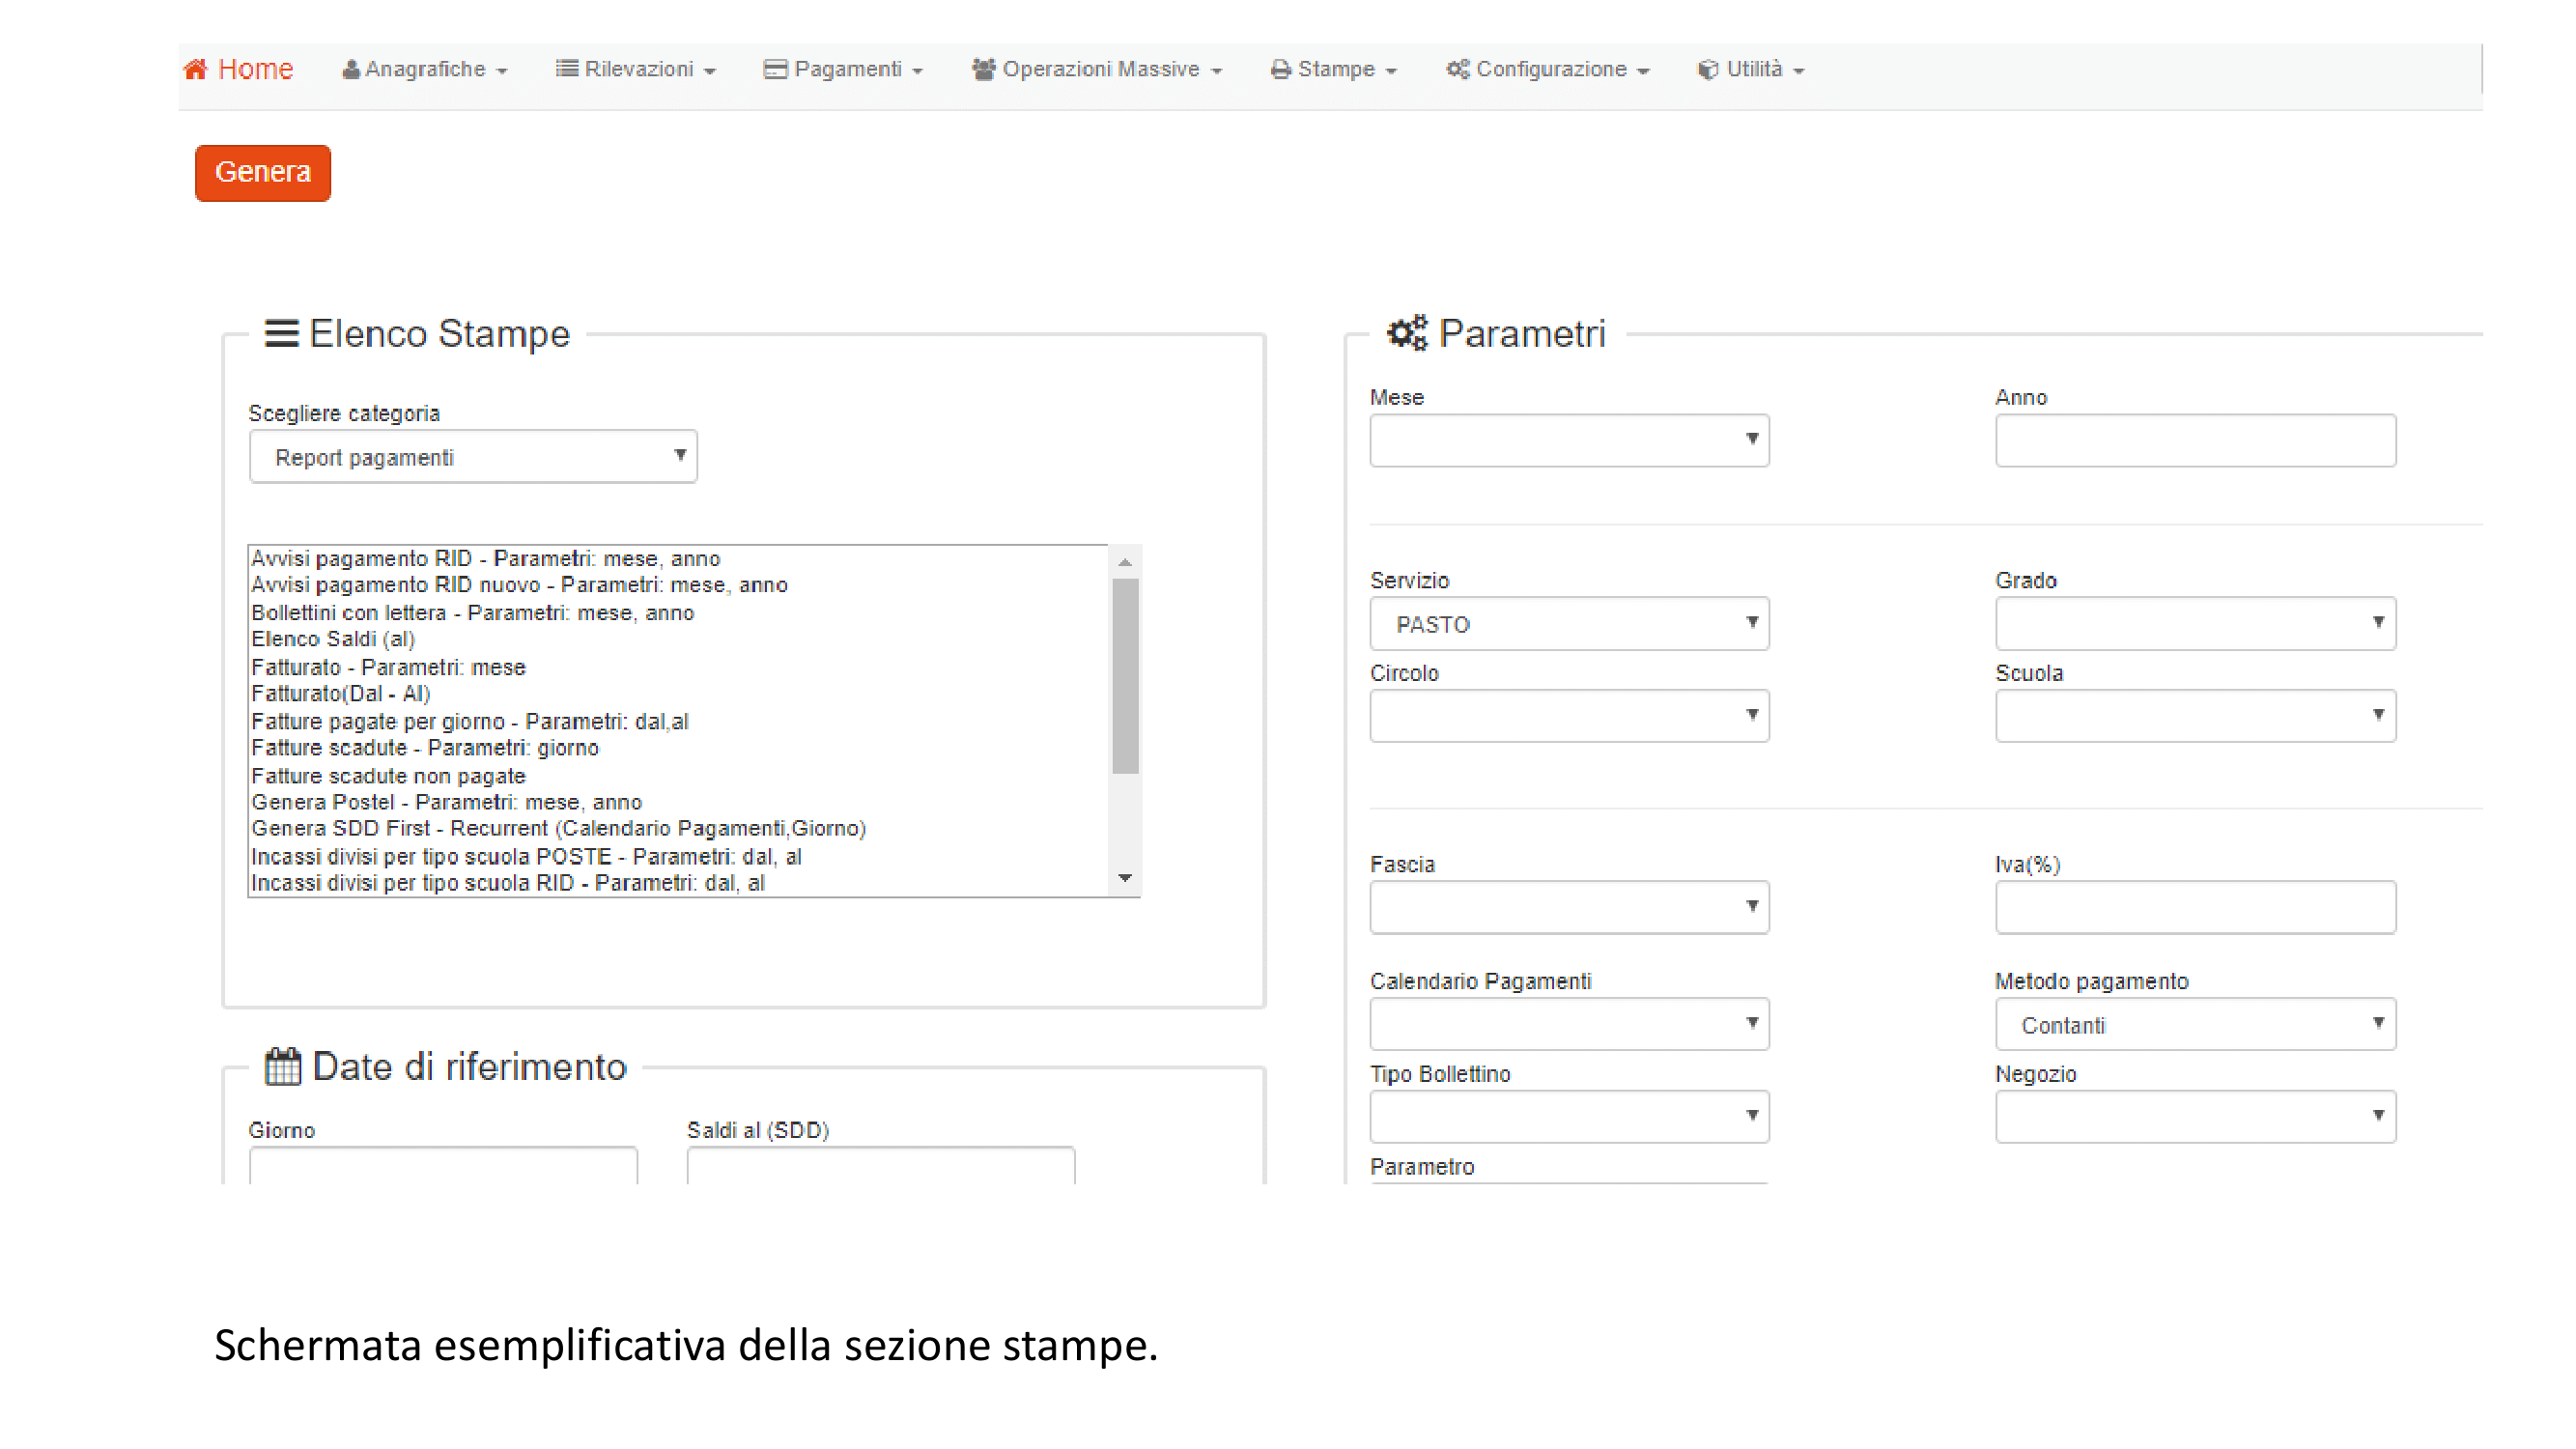Open the Fascia dropdown
Viewport: 2576px width, 1449px height.
coord(1569,907)
